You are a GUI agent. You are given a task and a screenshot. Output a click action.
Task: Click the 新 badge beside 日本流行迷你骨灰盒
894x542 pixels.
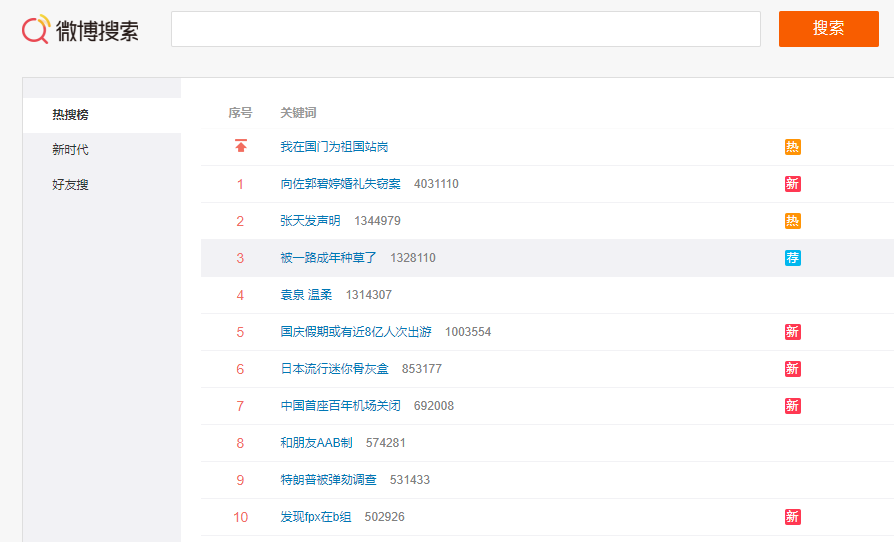(793, 369)
